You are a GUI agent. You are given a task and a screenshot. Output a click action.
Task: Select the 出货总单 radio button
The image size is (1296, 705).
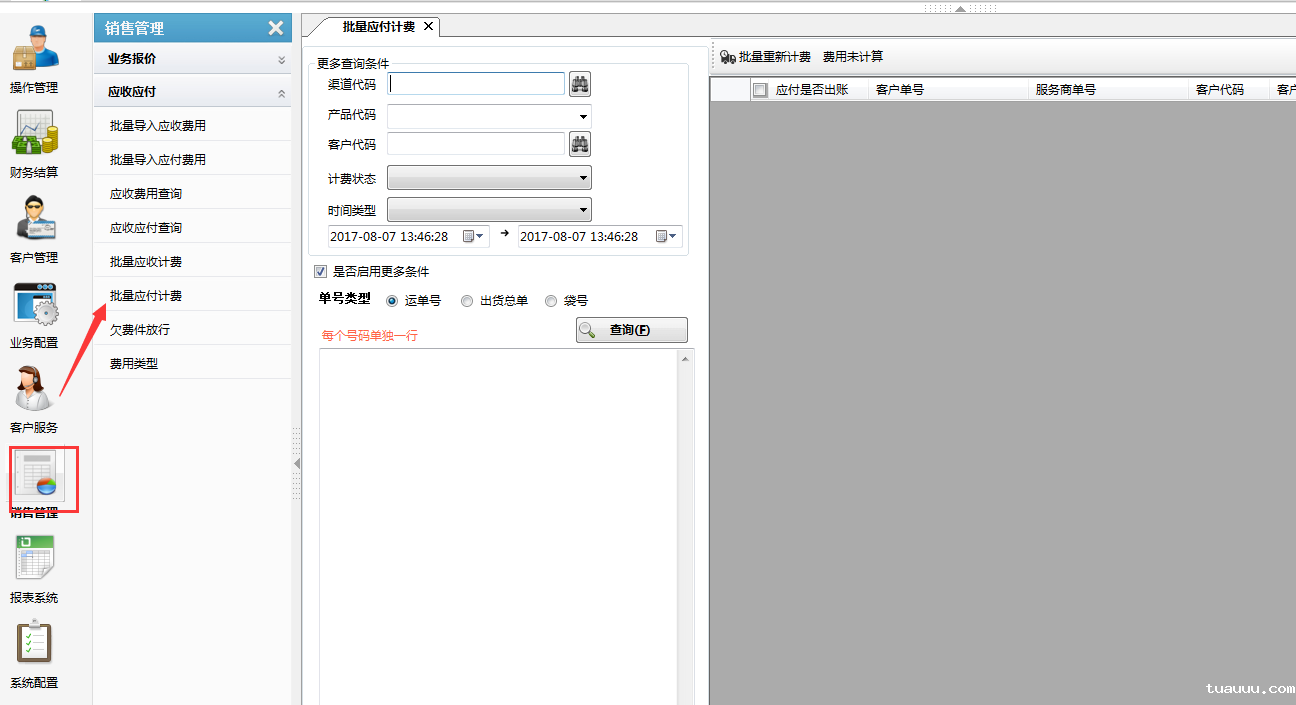pyautogui.click(x=466, y=300)
